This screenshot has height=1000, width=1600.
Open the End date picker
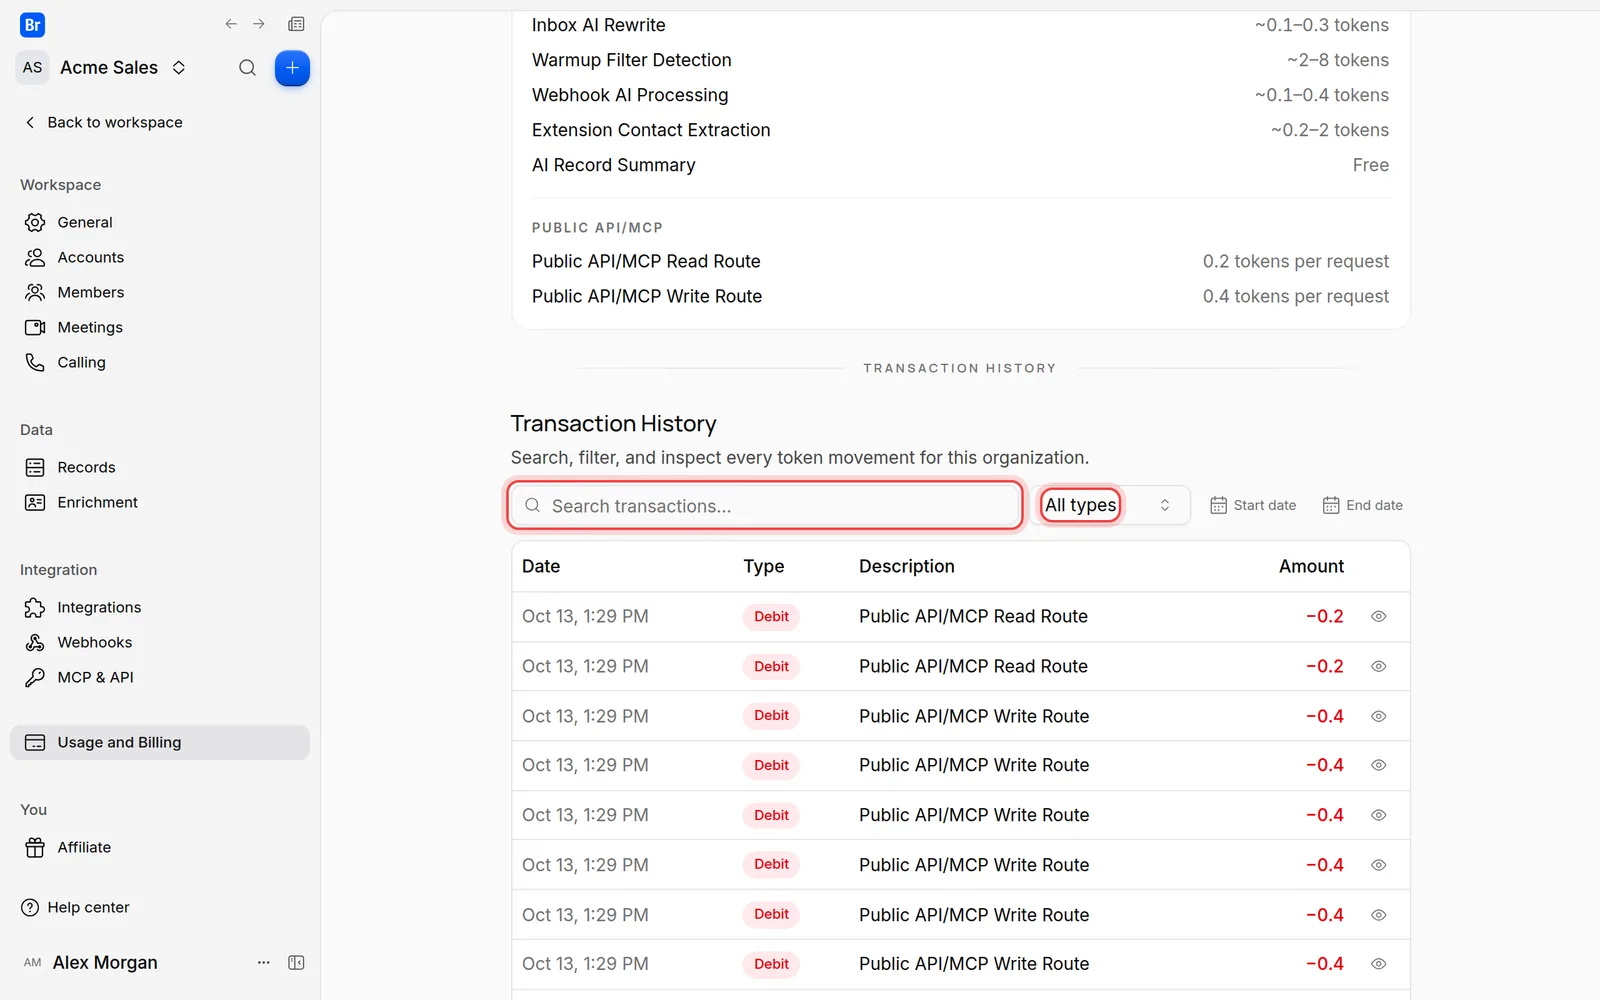tap(1363, 505)
